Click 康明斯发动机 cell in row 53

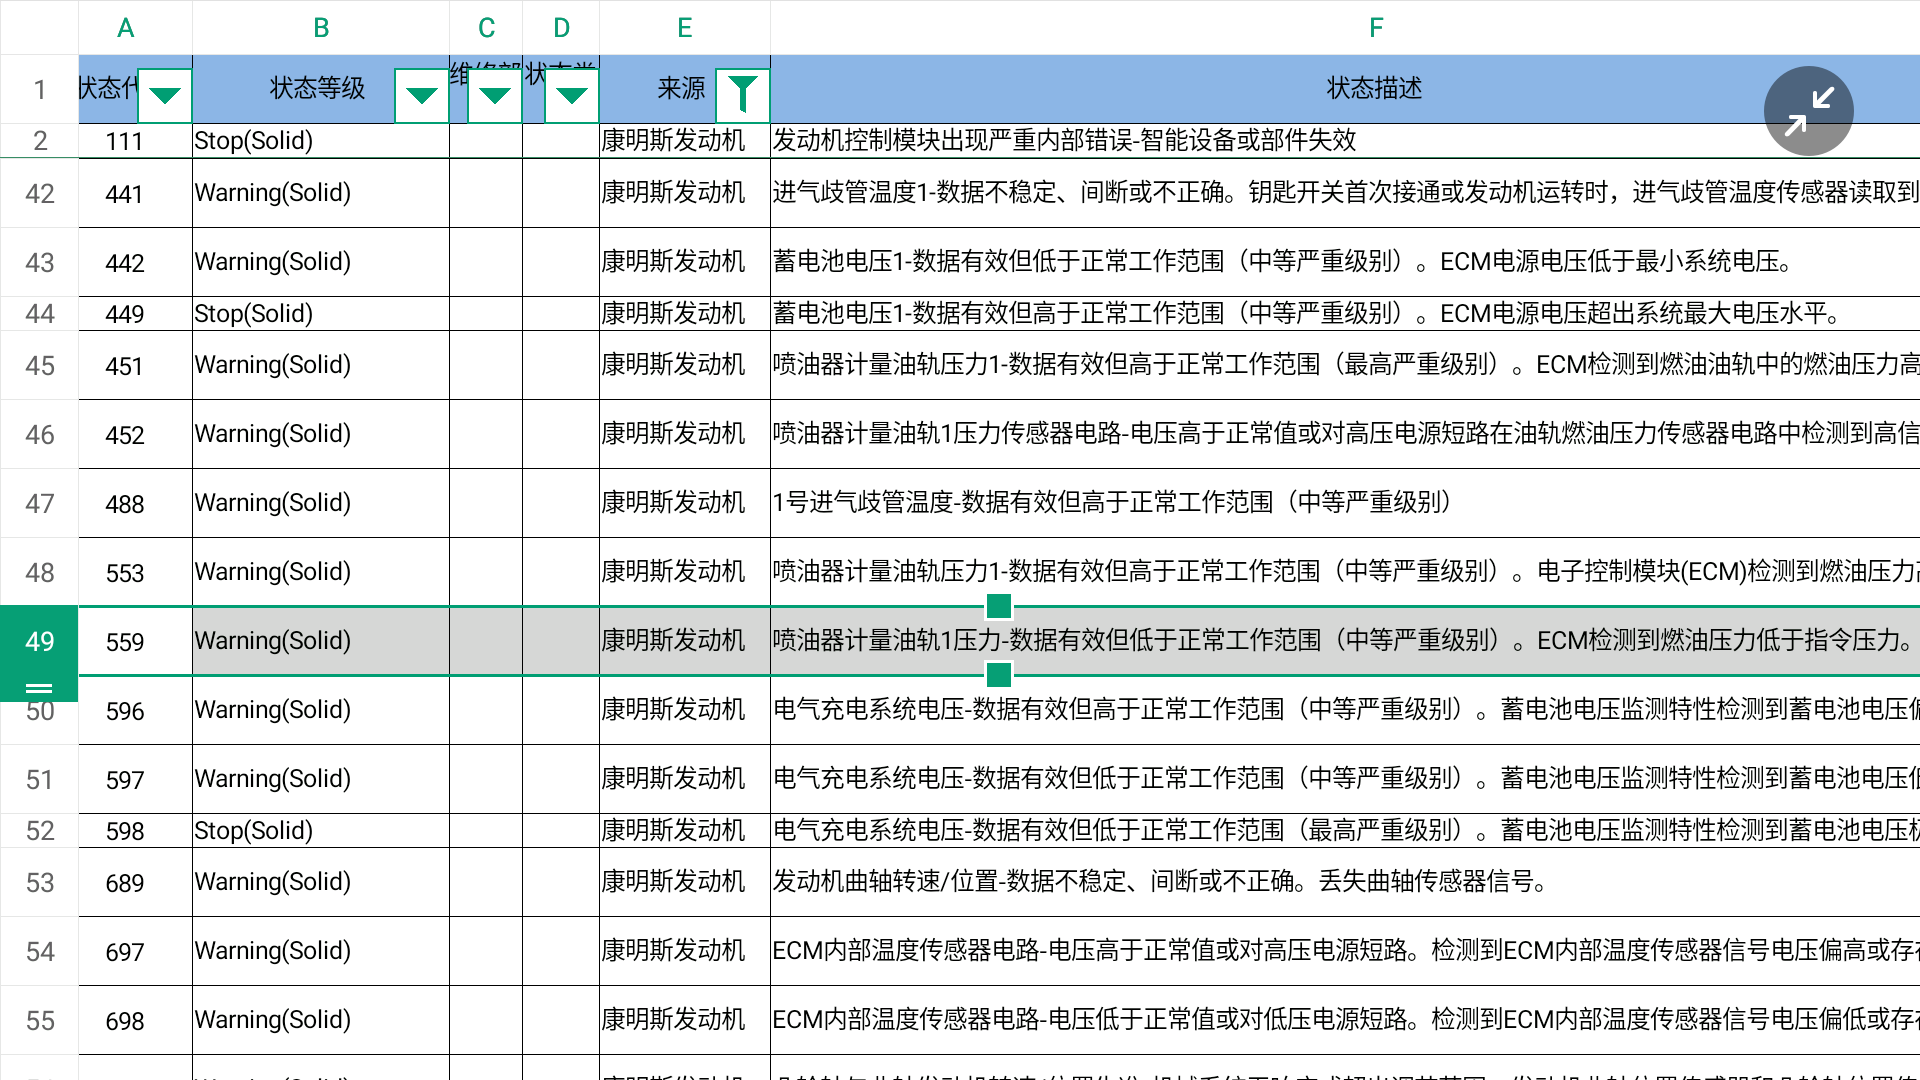[x=685, y=882]
